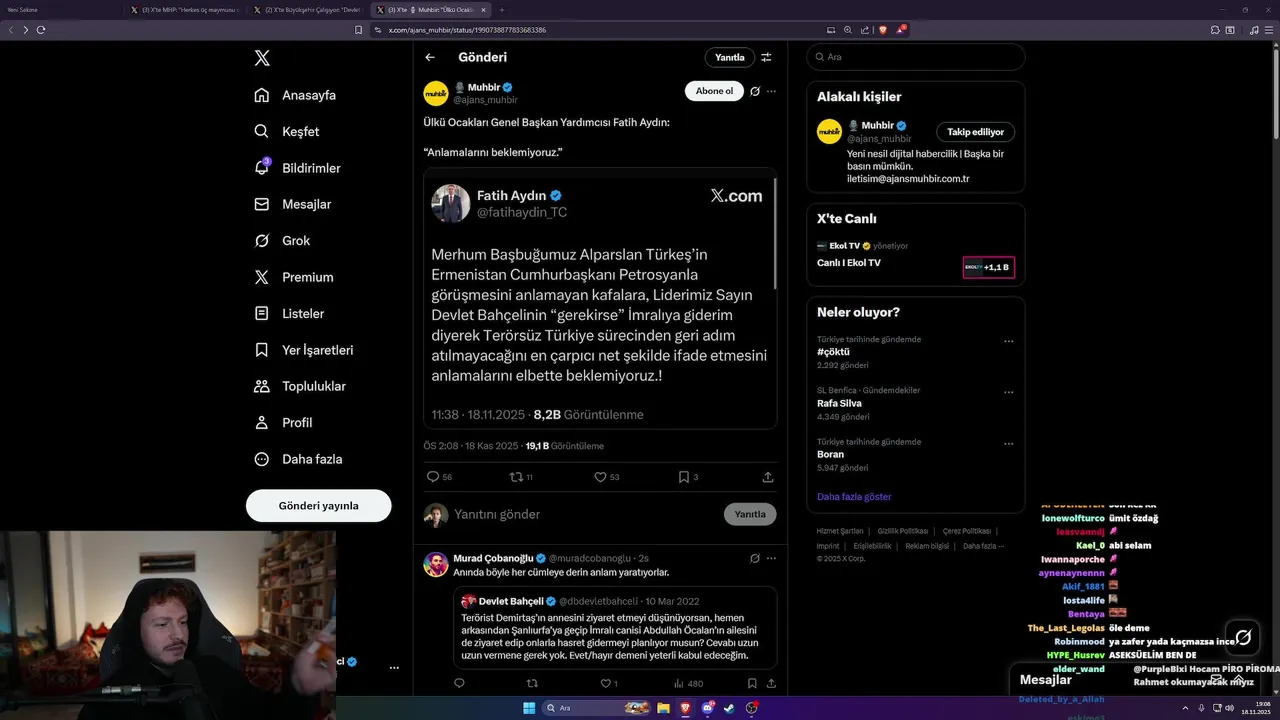Click the repost icon with 11 reposts
Image resolution: width=1280 pixels, height=720 pixels.
pos(516,477)
